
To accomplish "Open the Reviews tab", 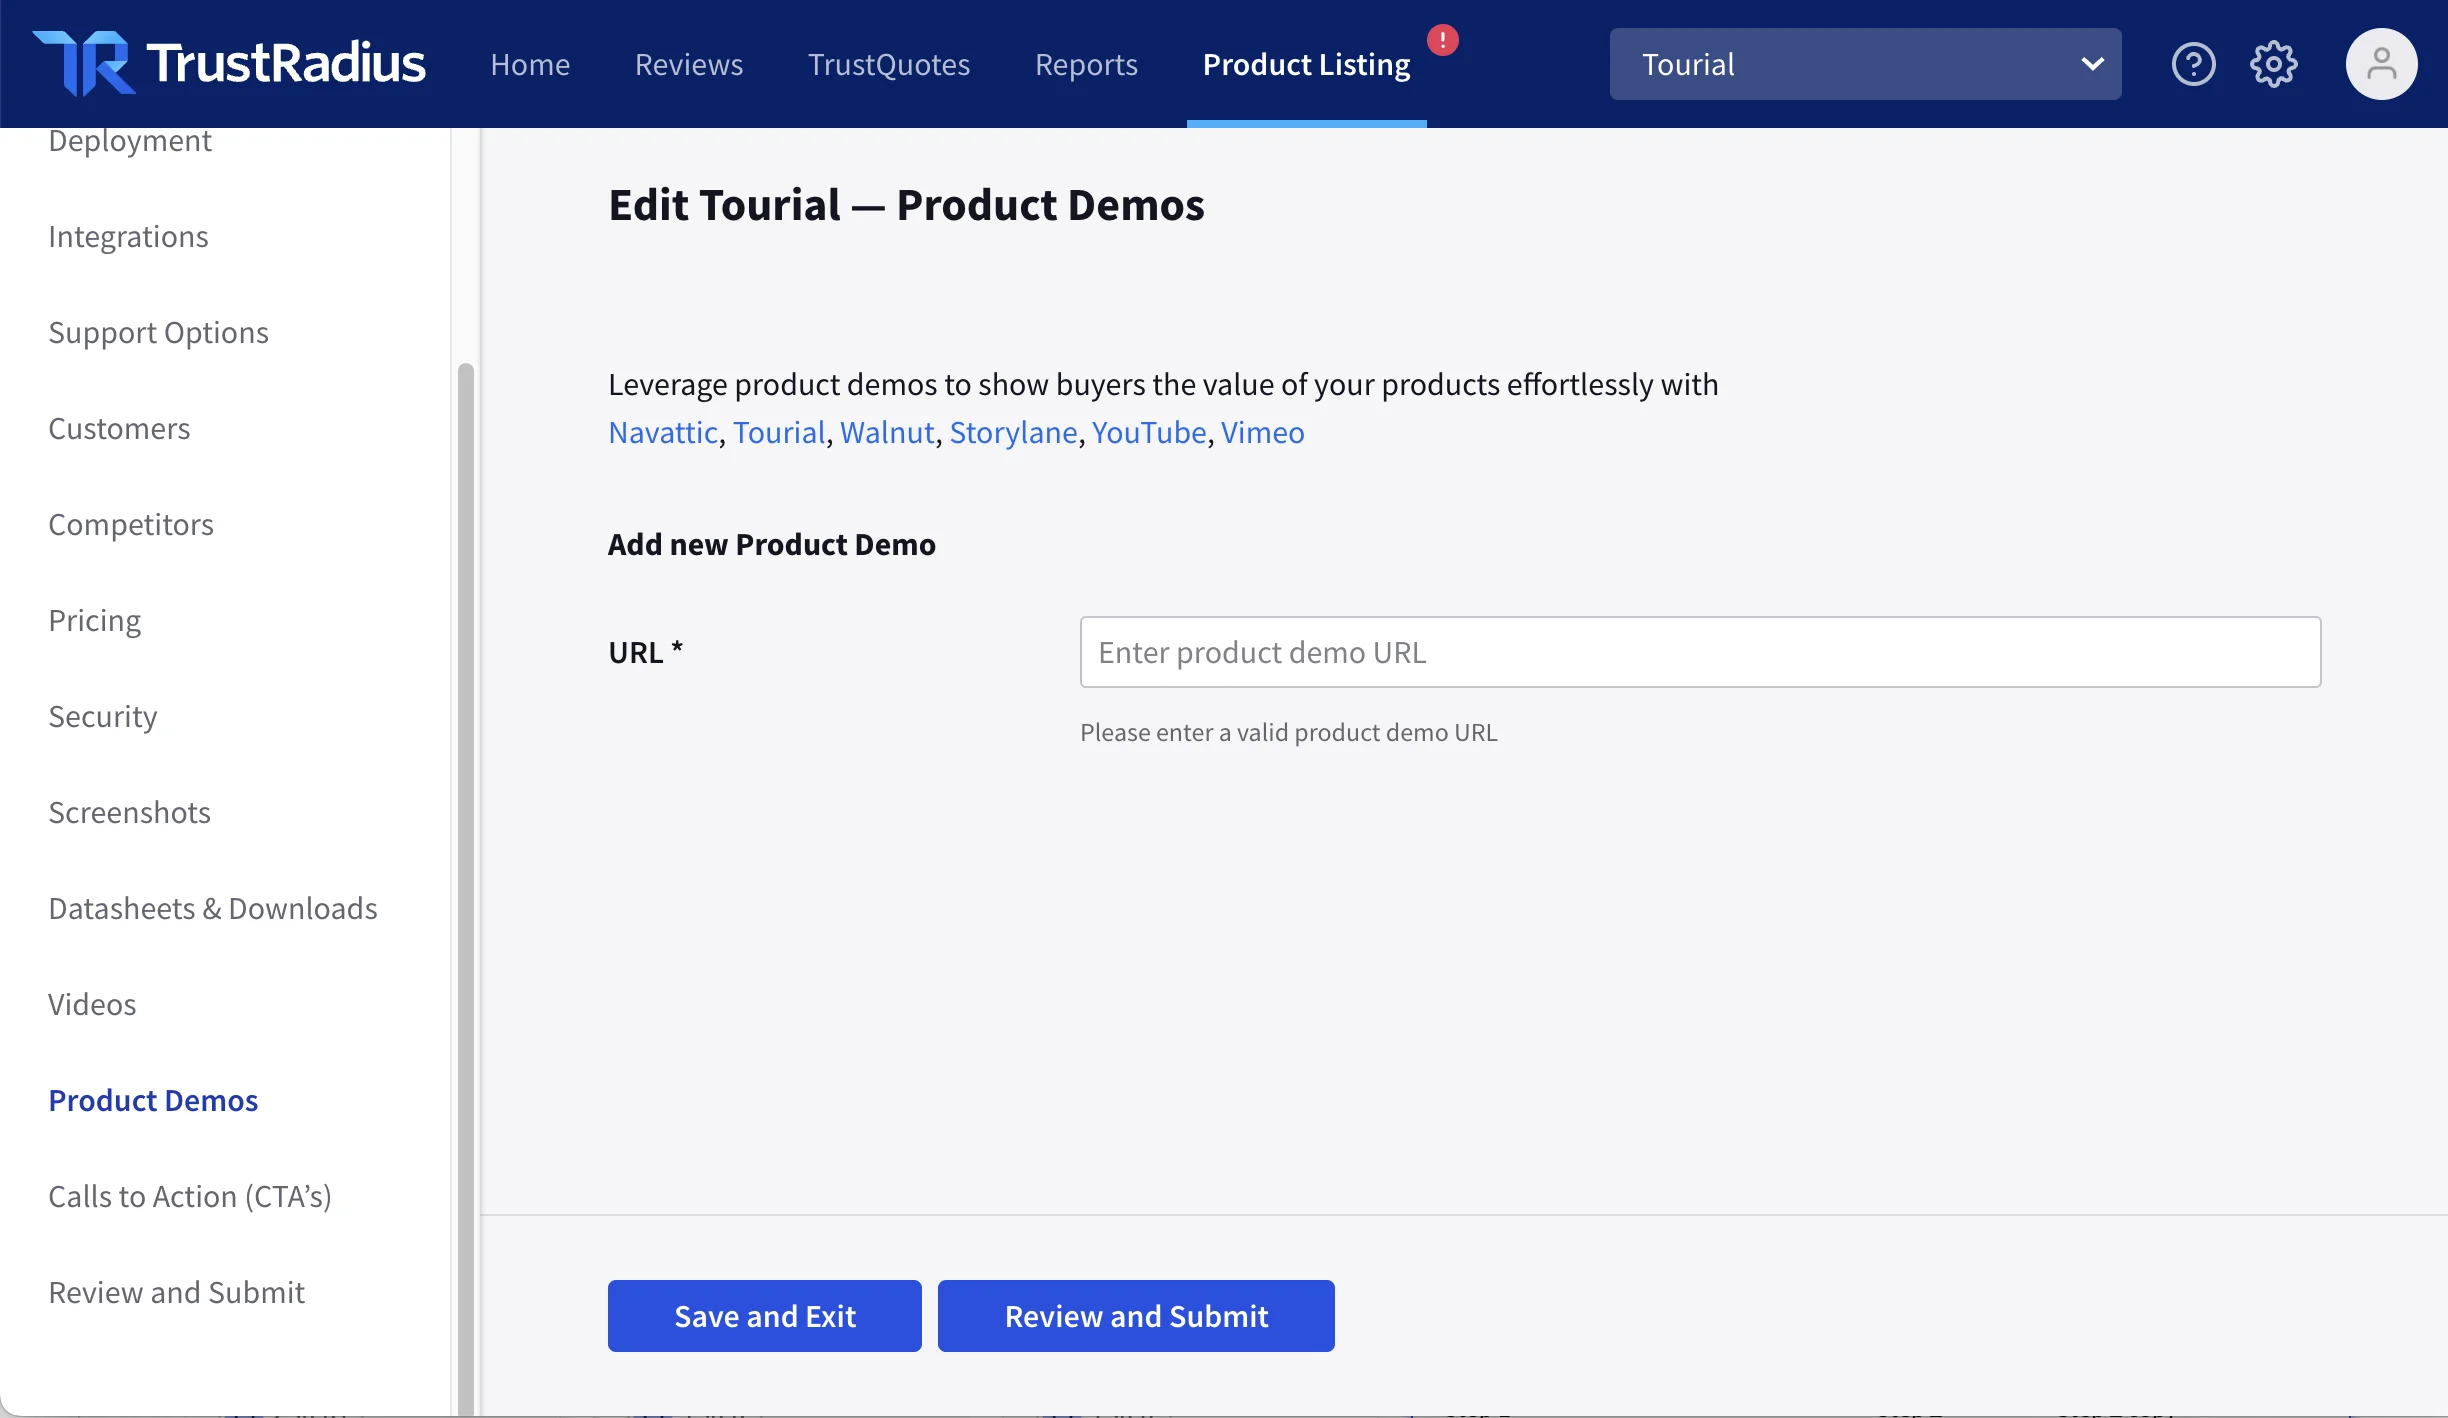I will point(689,64).
